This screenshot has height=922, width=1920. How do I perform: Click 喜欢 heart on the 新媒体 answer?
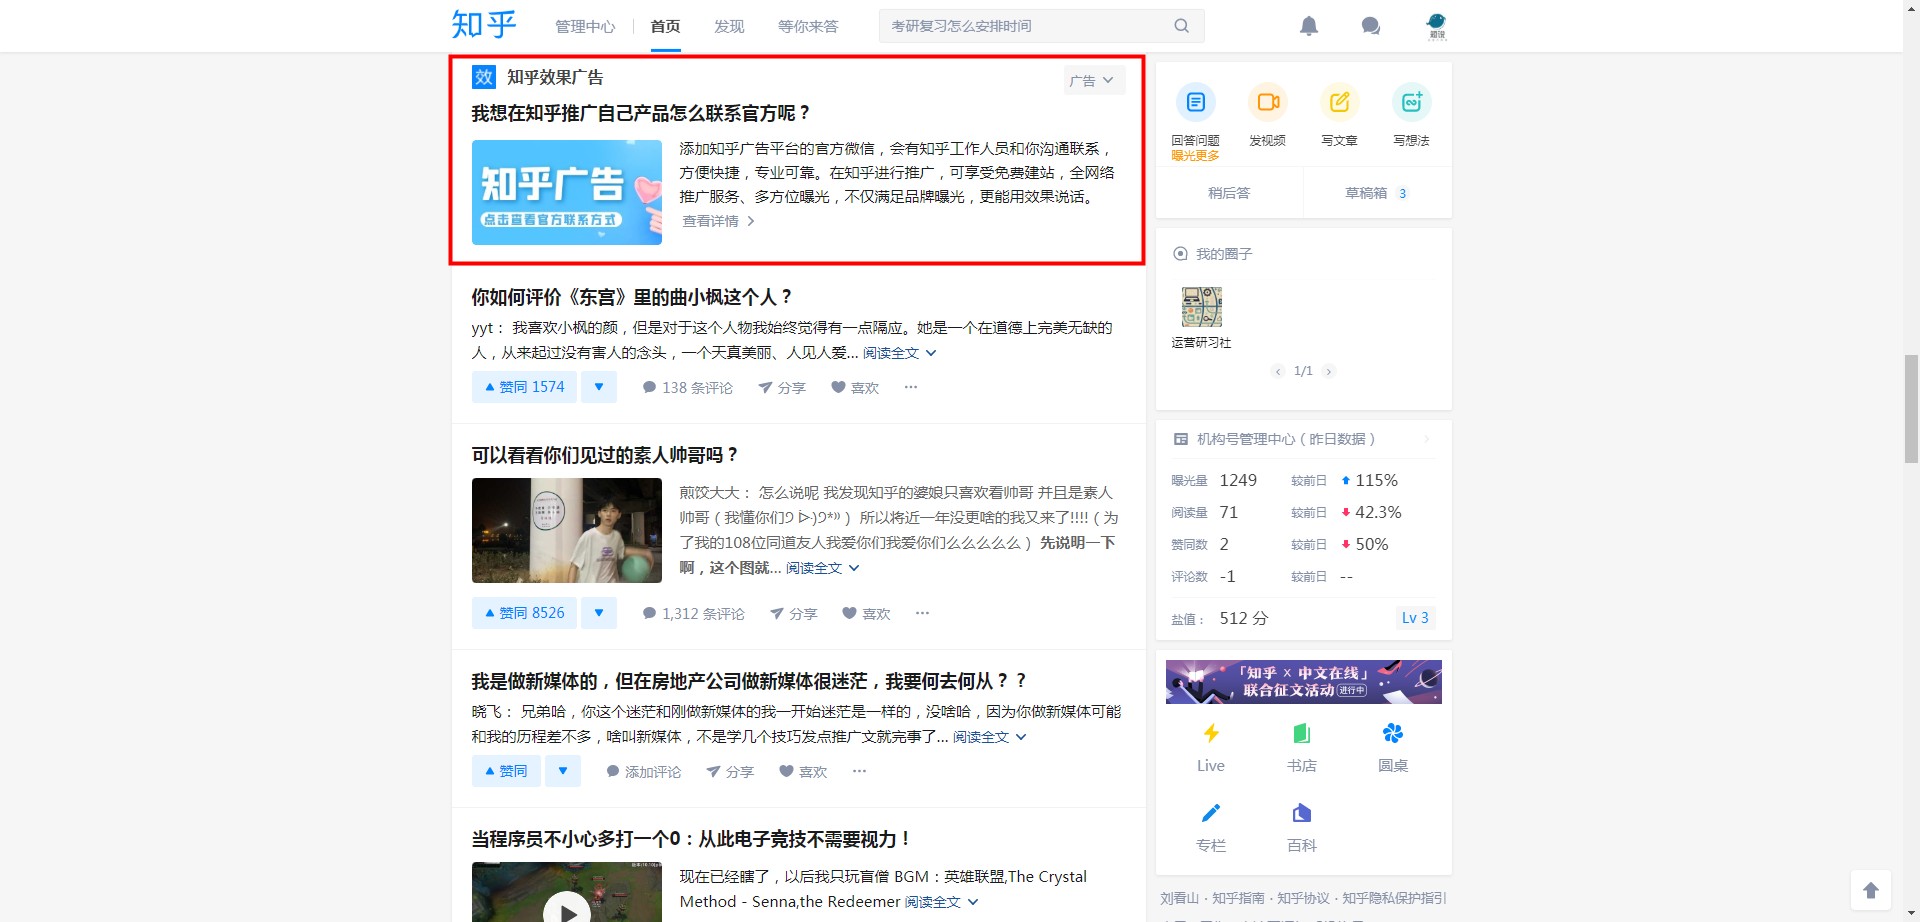(804, 772)
